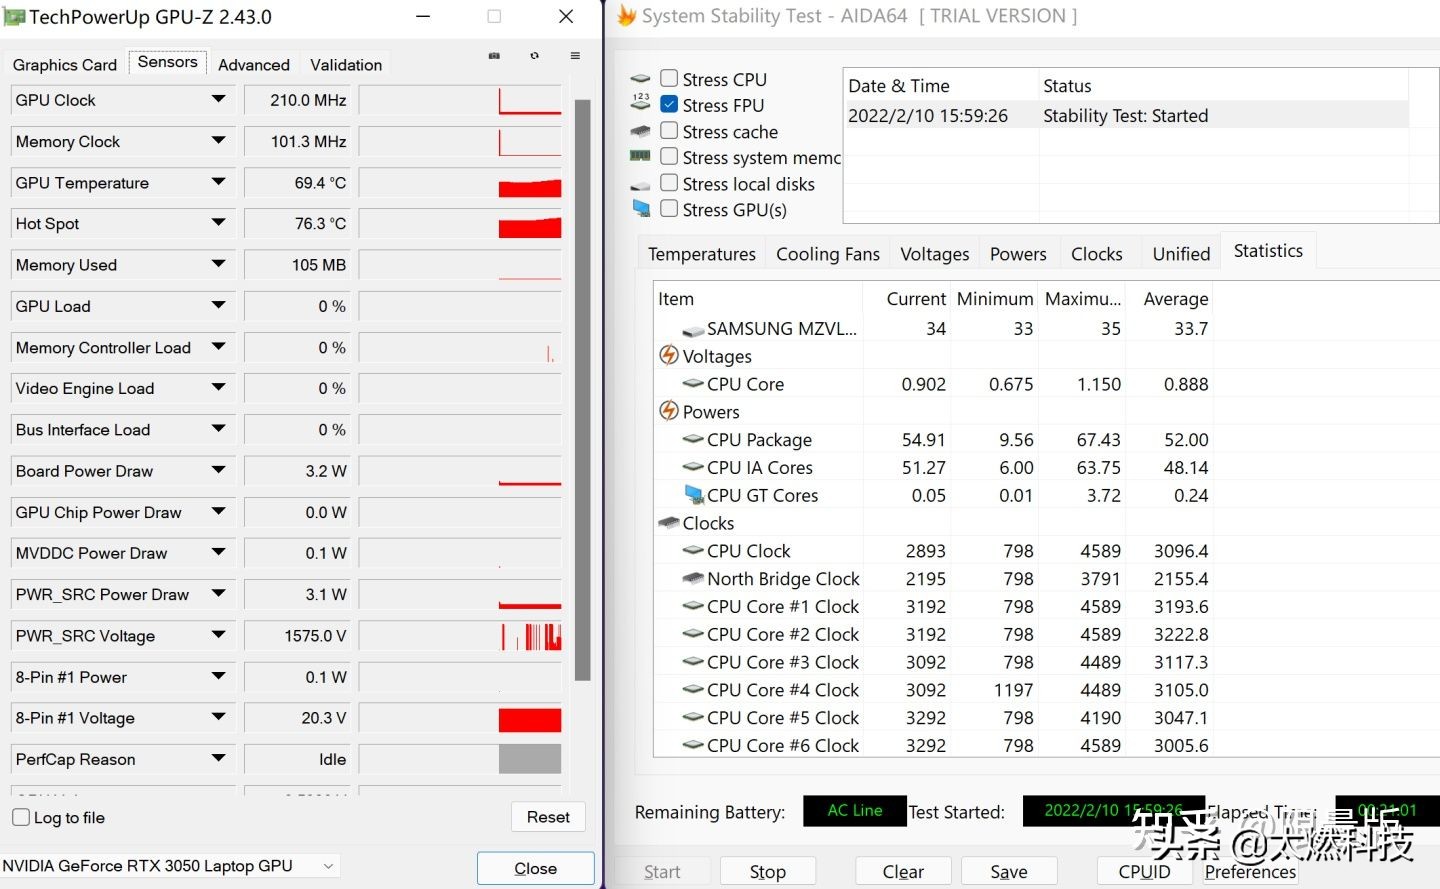1440x889 pixels.
Task: Open CPUID from the AIDA64 test window
Action: pyautogui.click(x=1144, y=872)
